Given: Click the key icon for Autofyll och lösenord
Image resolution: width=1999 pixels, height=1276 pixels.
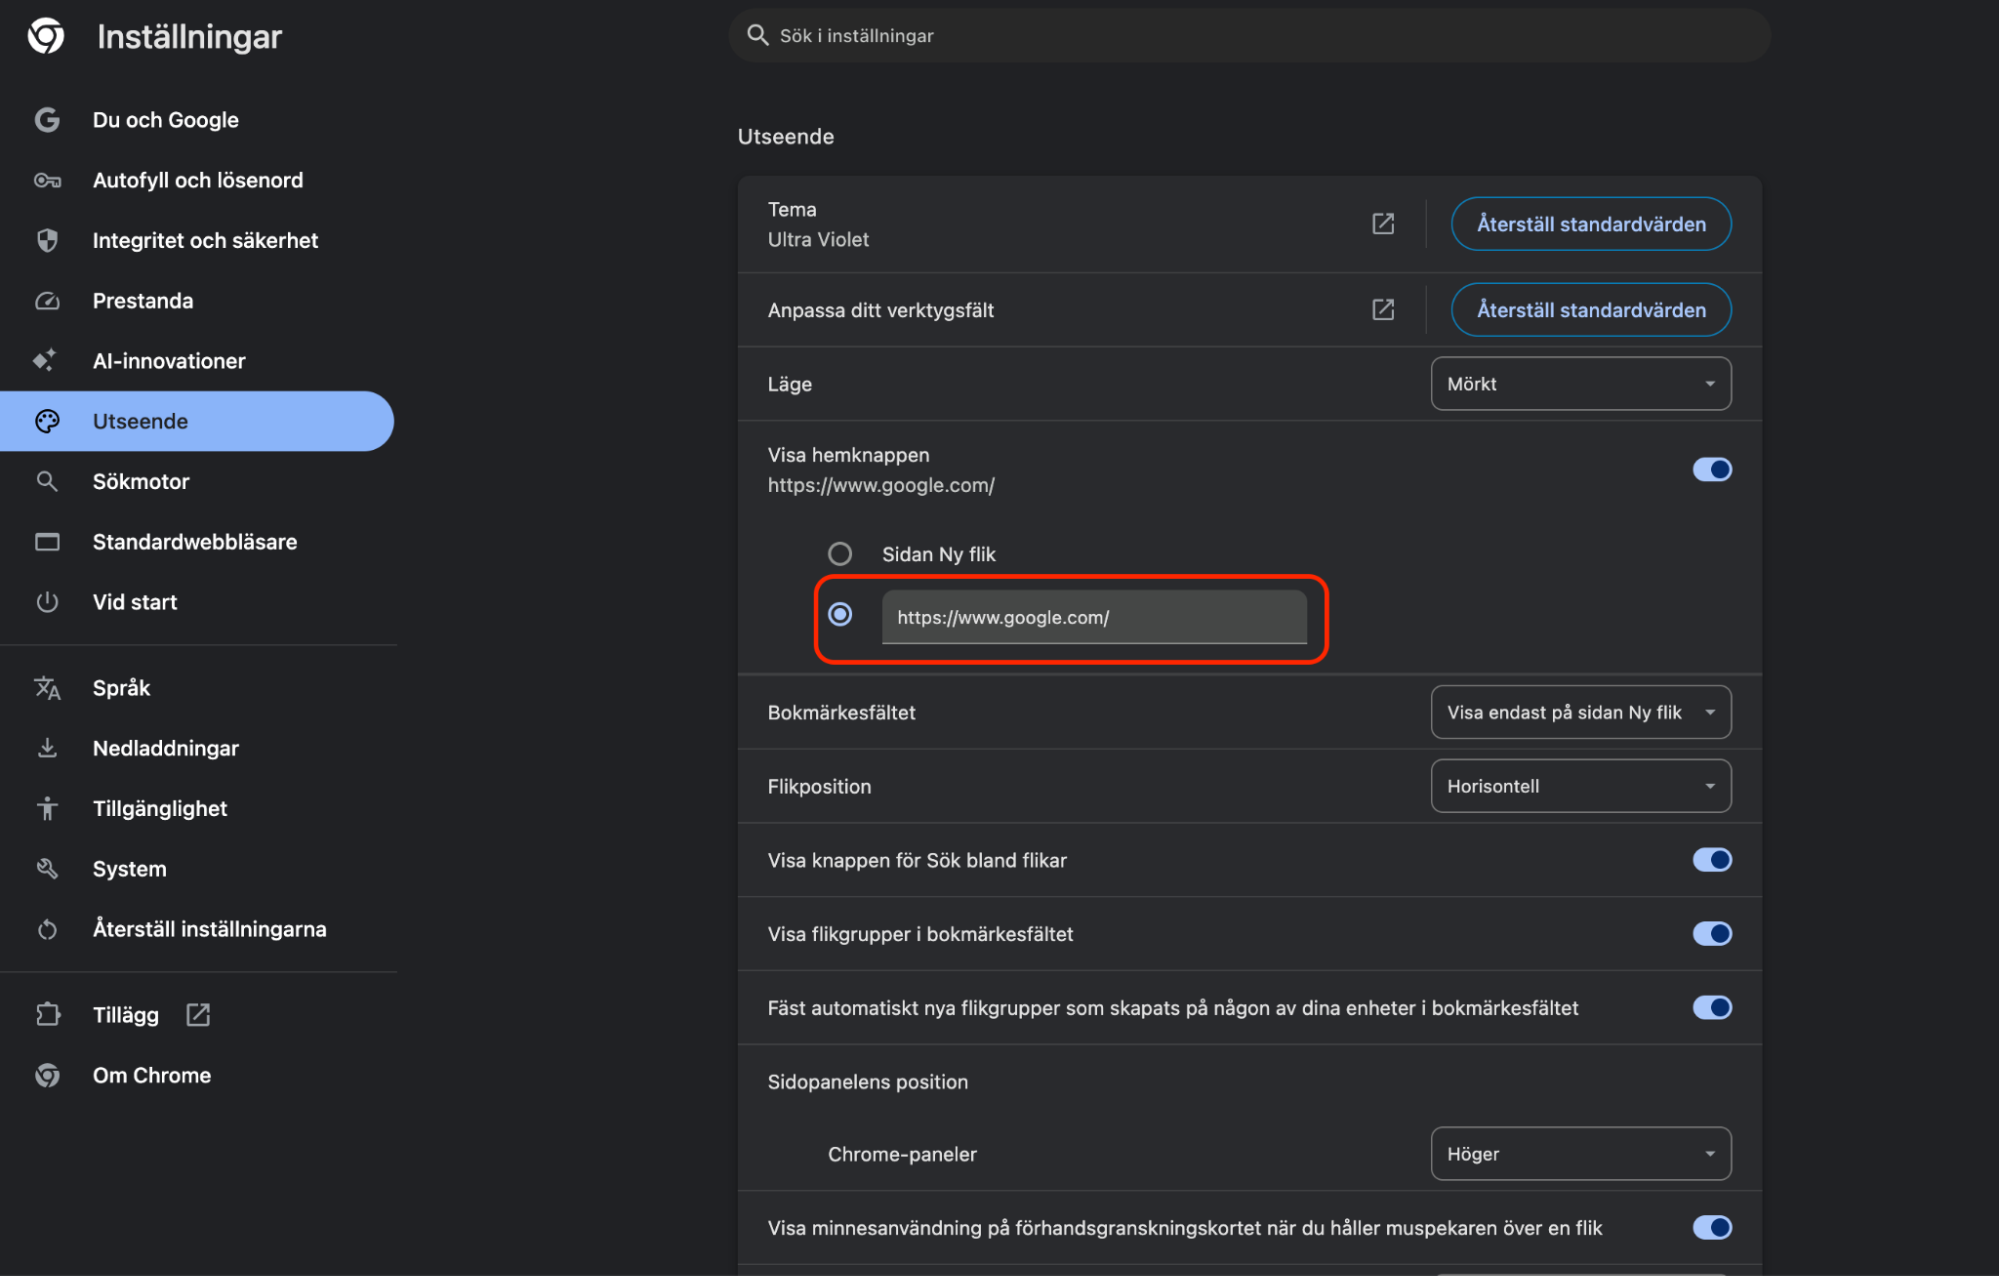Looking at the screenshot, I should (x=47, y=180).
